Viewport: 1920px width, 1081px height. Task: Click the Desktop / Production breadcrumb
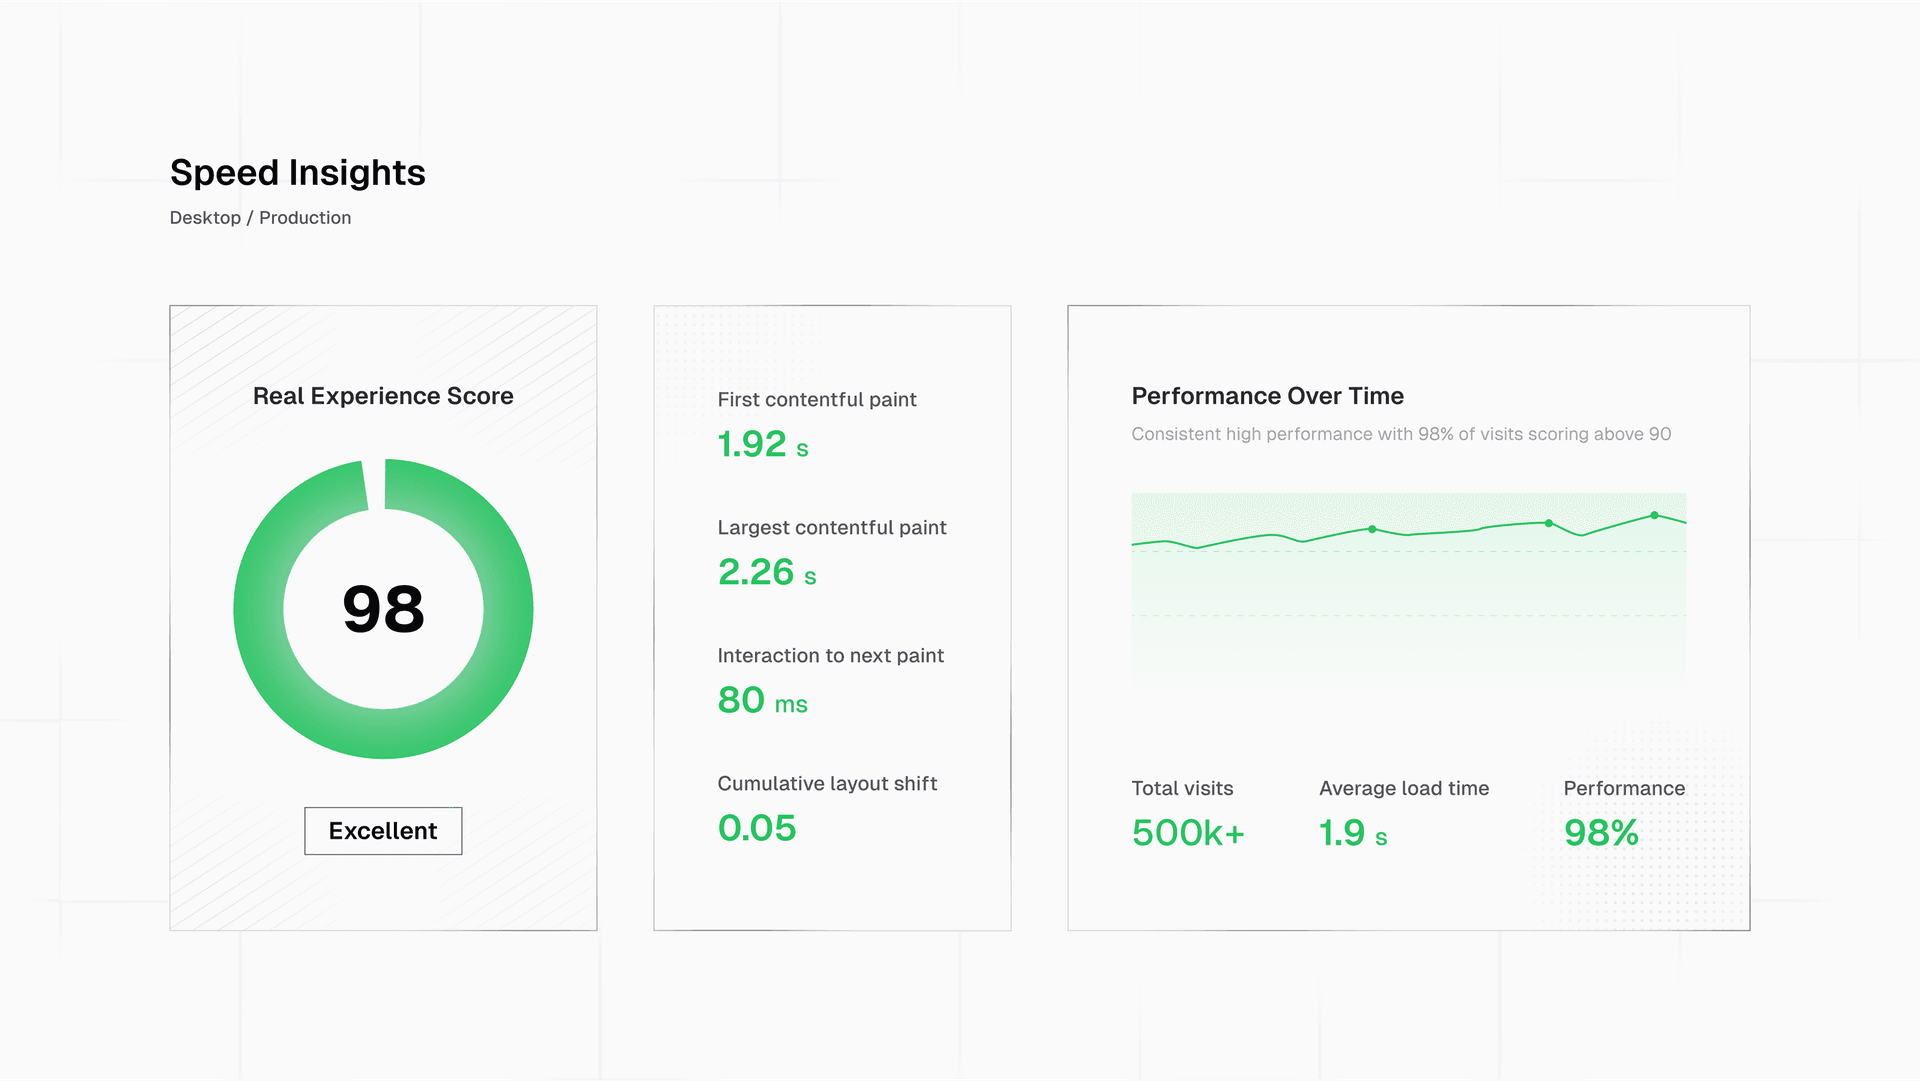(x=260, y=218)
